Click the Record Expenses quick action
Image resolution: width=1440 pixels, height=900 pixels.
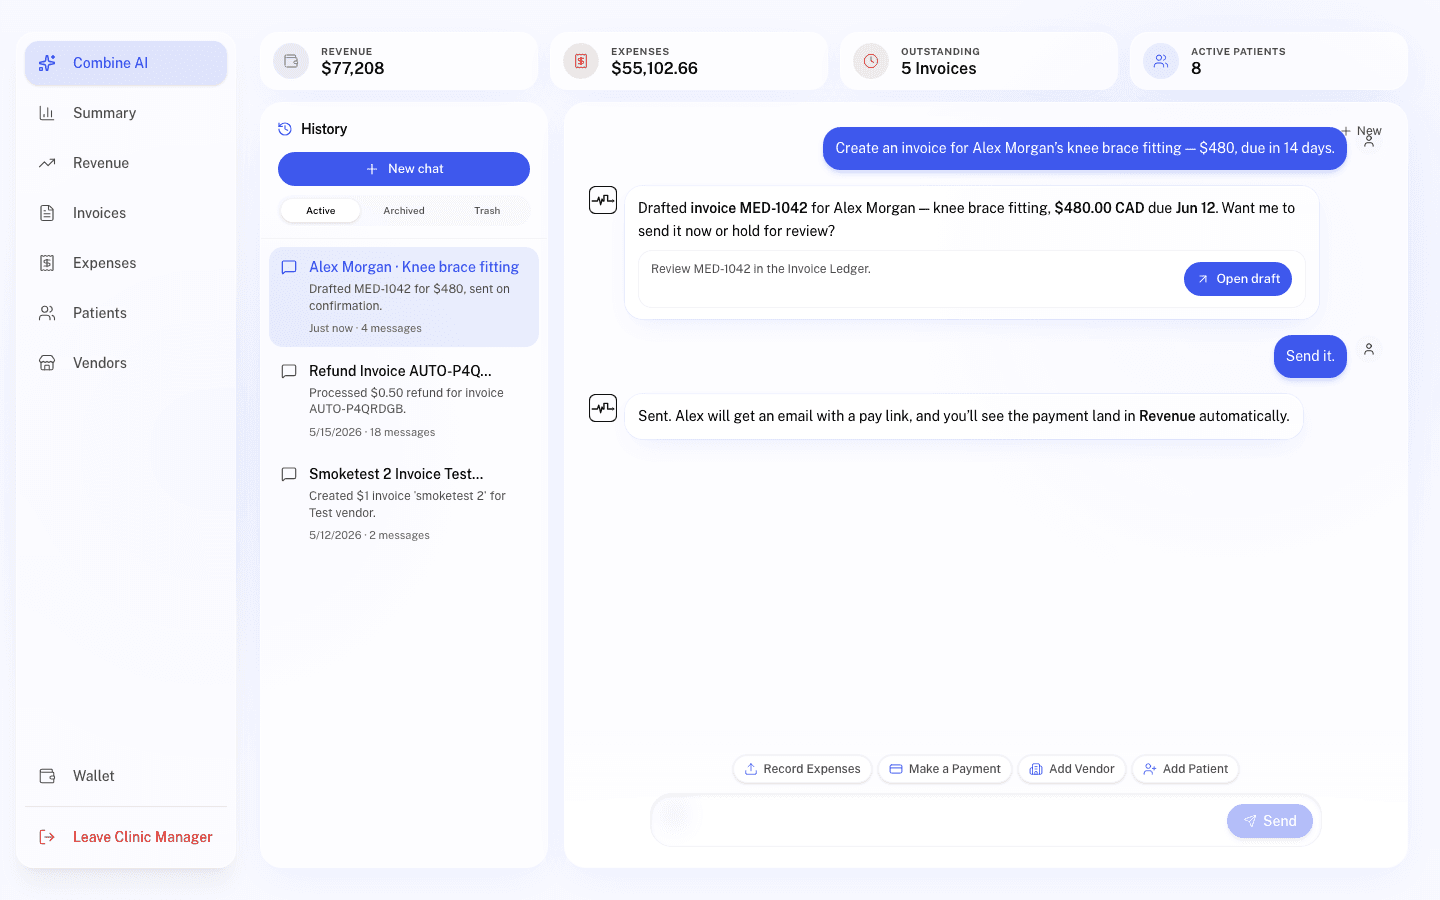803,769
